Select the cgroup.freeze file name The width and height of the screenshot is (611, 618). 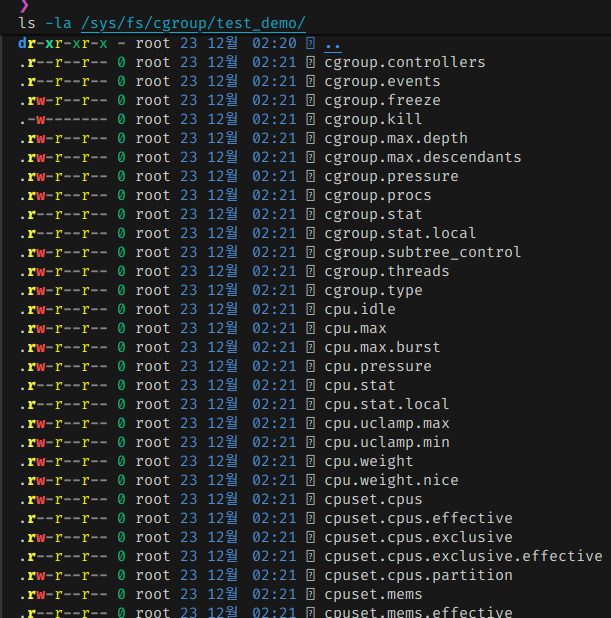(x=382, y=101)
